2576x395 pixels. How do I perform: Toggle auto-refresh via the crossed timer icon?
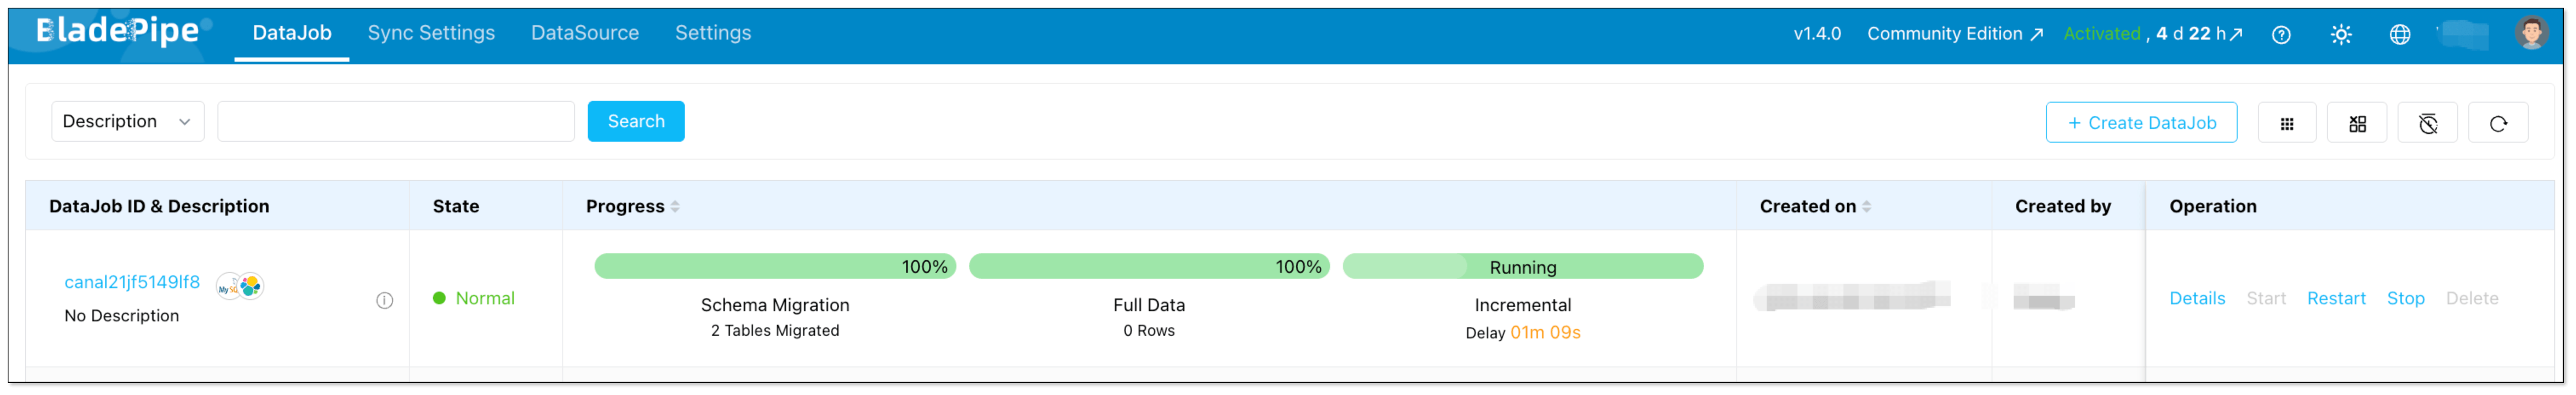2427,122
